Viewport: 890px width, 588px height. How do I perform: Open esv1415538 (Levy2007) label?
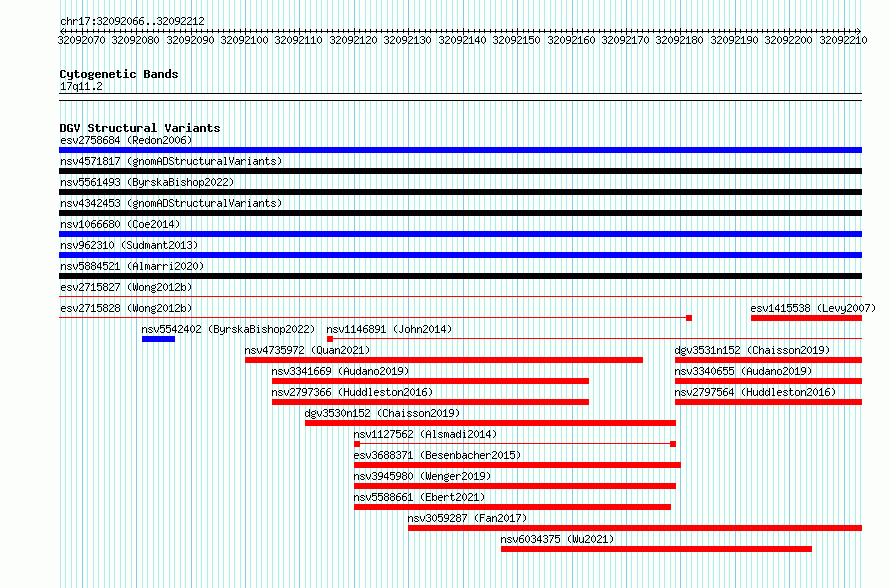tap(813, 308)
